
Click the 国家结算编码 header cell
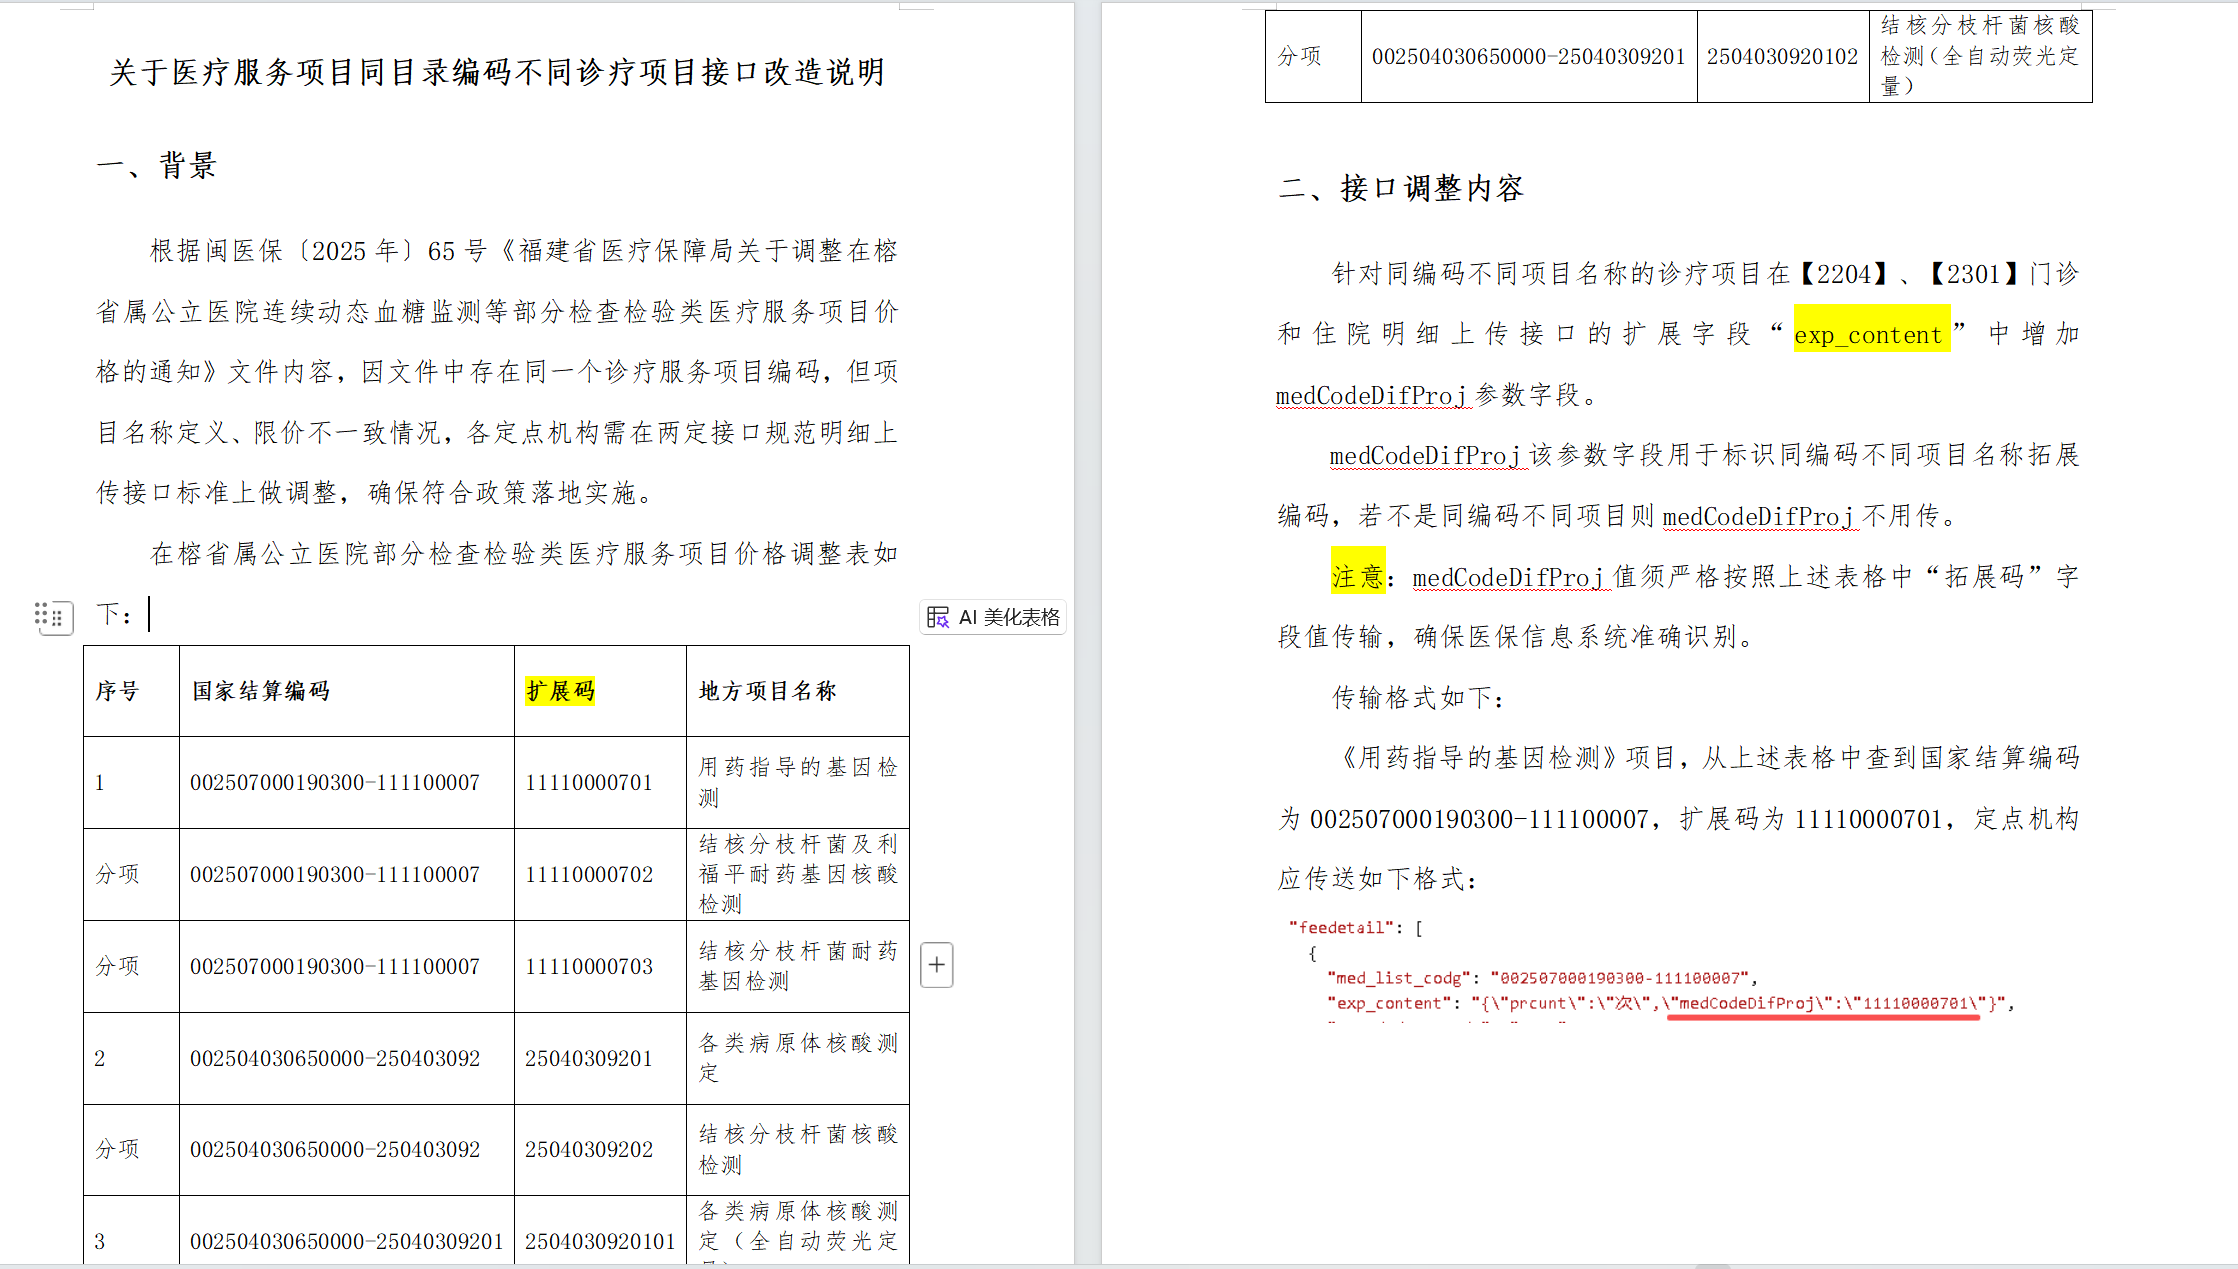coord(261,691)
